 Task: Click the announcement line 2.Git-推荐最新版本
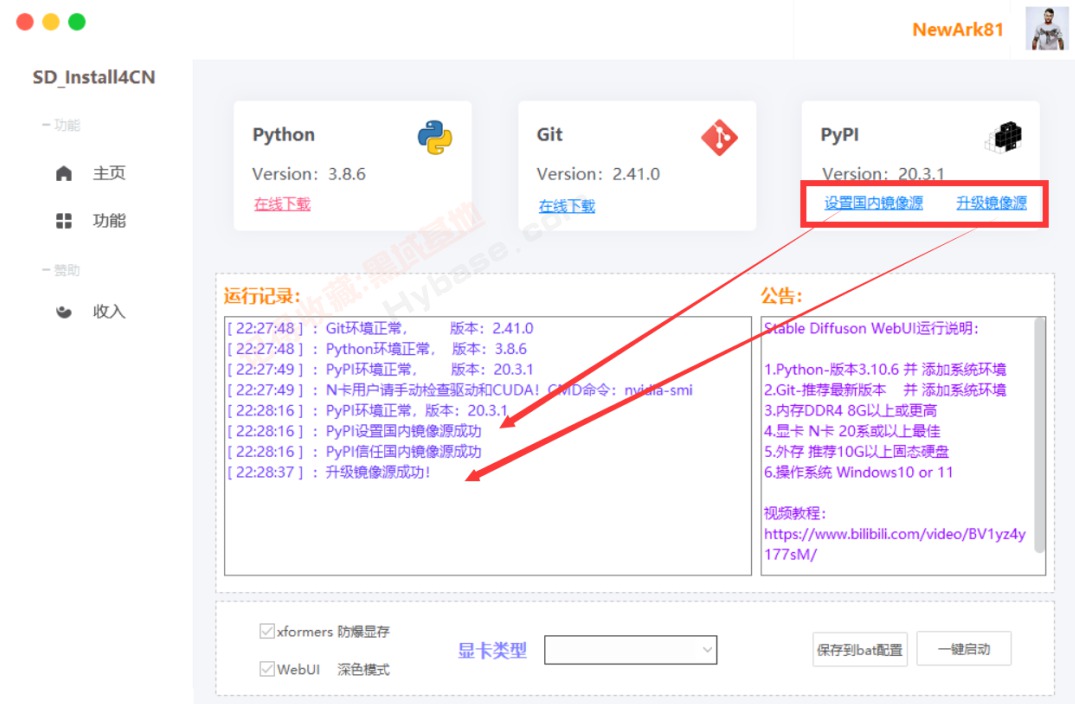tap(885, 390)
